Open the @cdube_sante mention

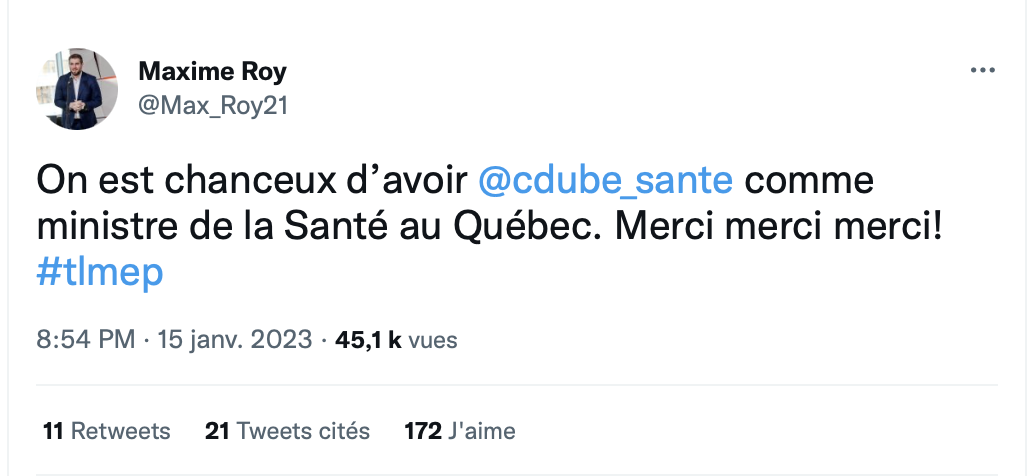605,181
